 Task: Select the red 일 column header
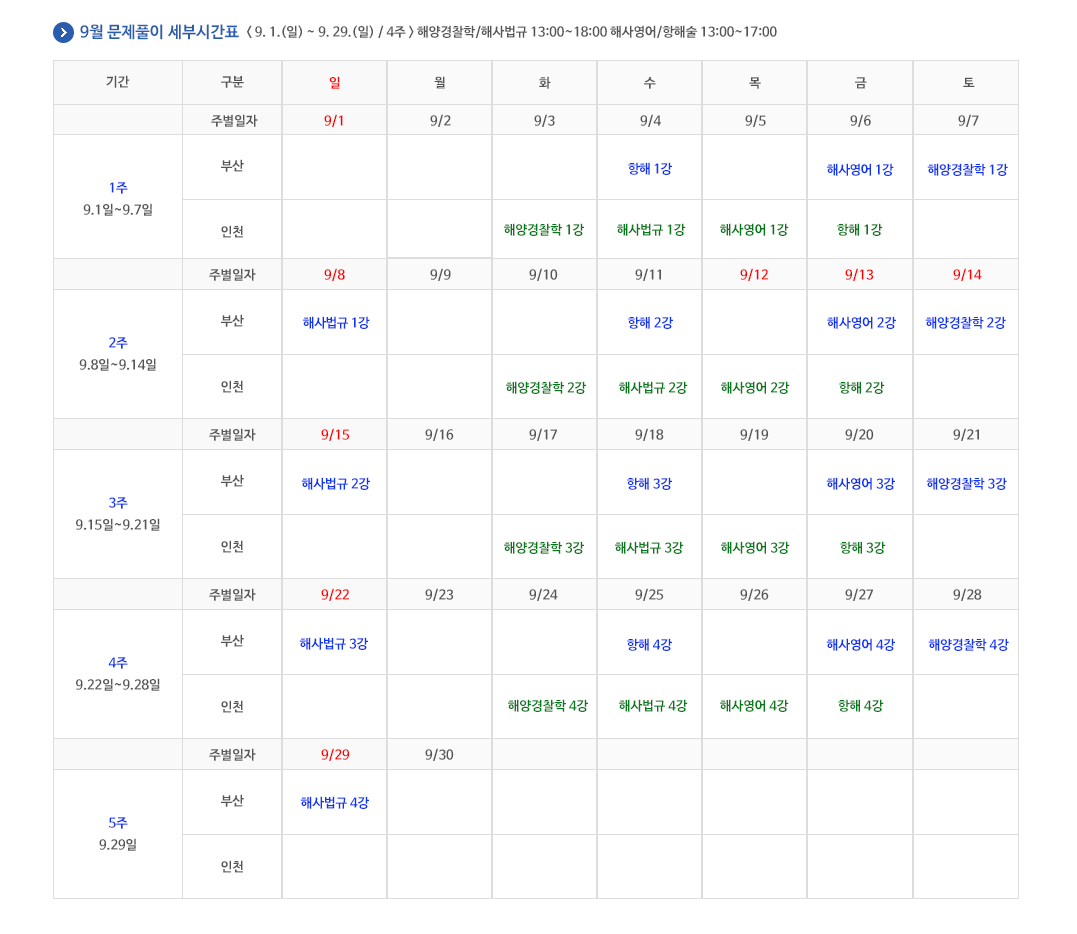click(x=334, y=83)
